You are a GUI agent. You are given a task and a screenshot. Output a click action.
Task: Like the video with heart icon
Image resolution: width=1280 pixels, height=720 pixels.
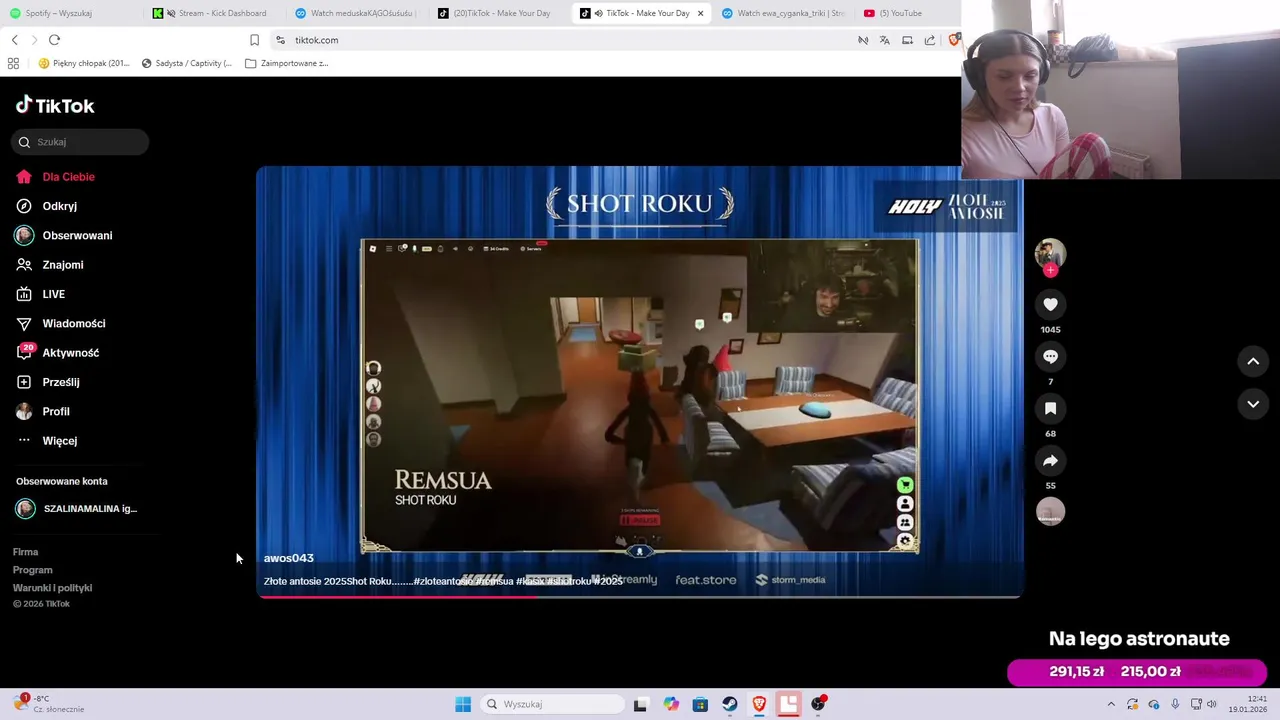[x=1050, y=305]
